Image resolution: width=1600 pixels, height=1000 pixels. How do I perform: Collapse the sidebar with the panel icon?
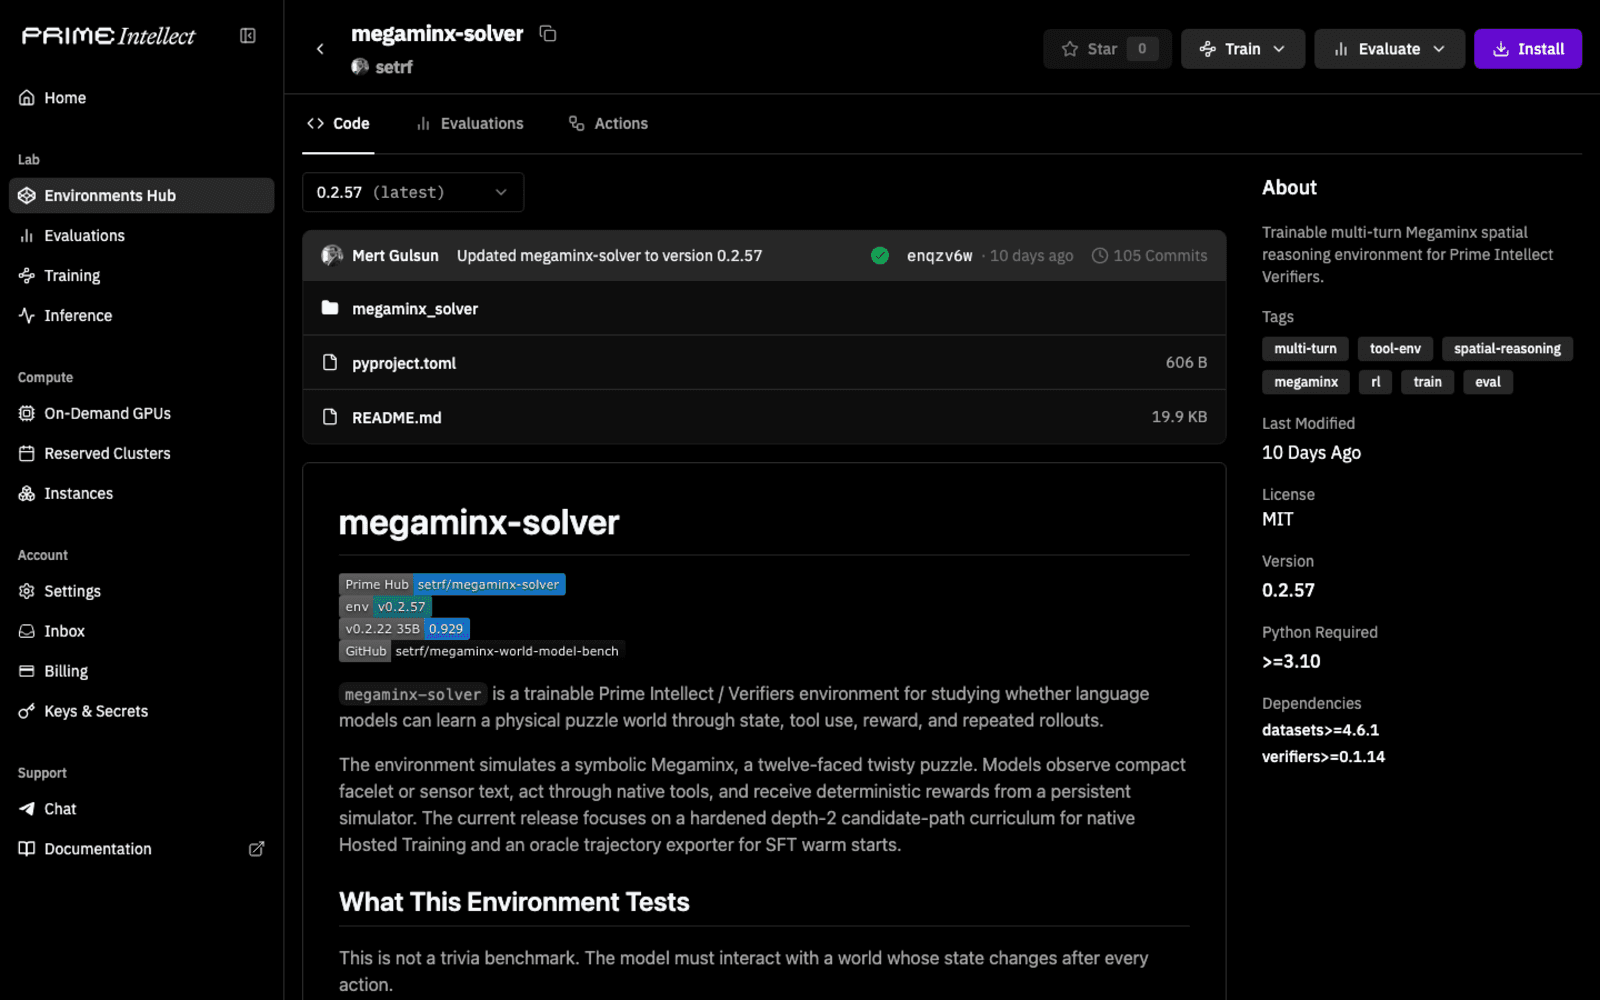248,36
